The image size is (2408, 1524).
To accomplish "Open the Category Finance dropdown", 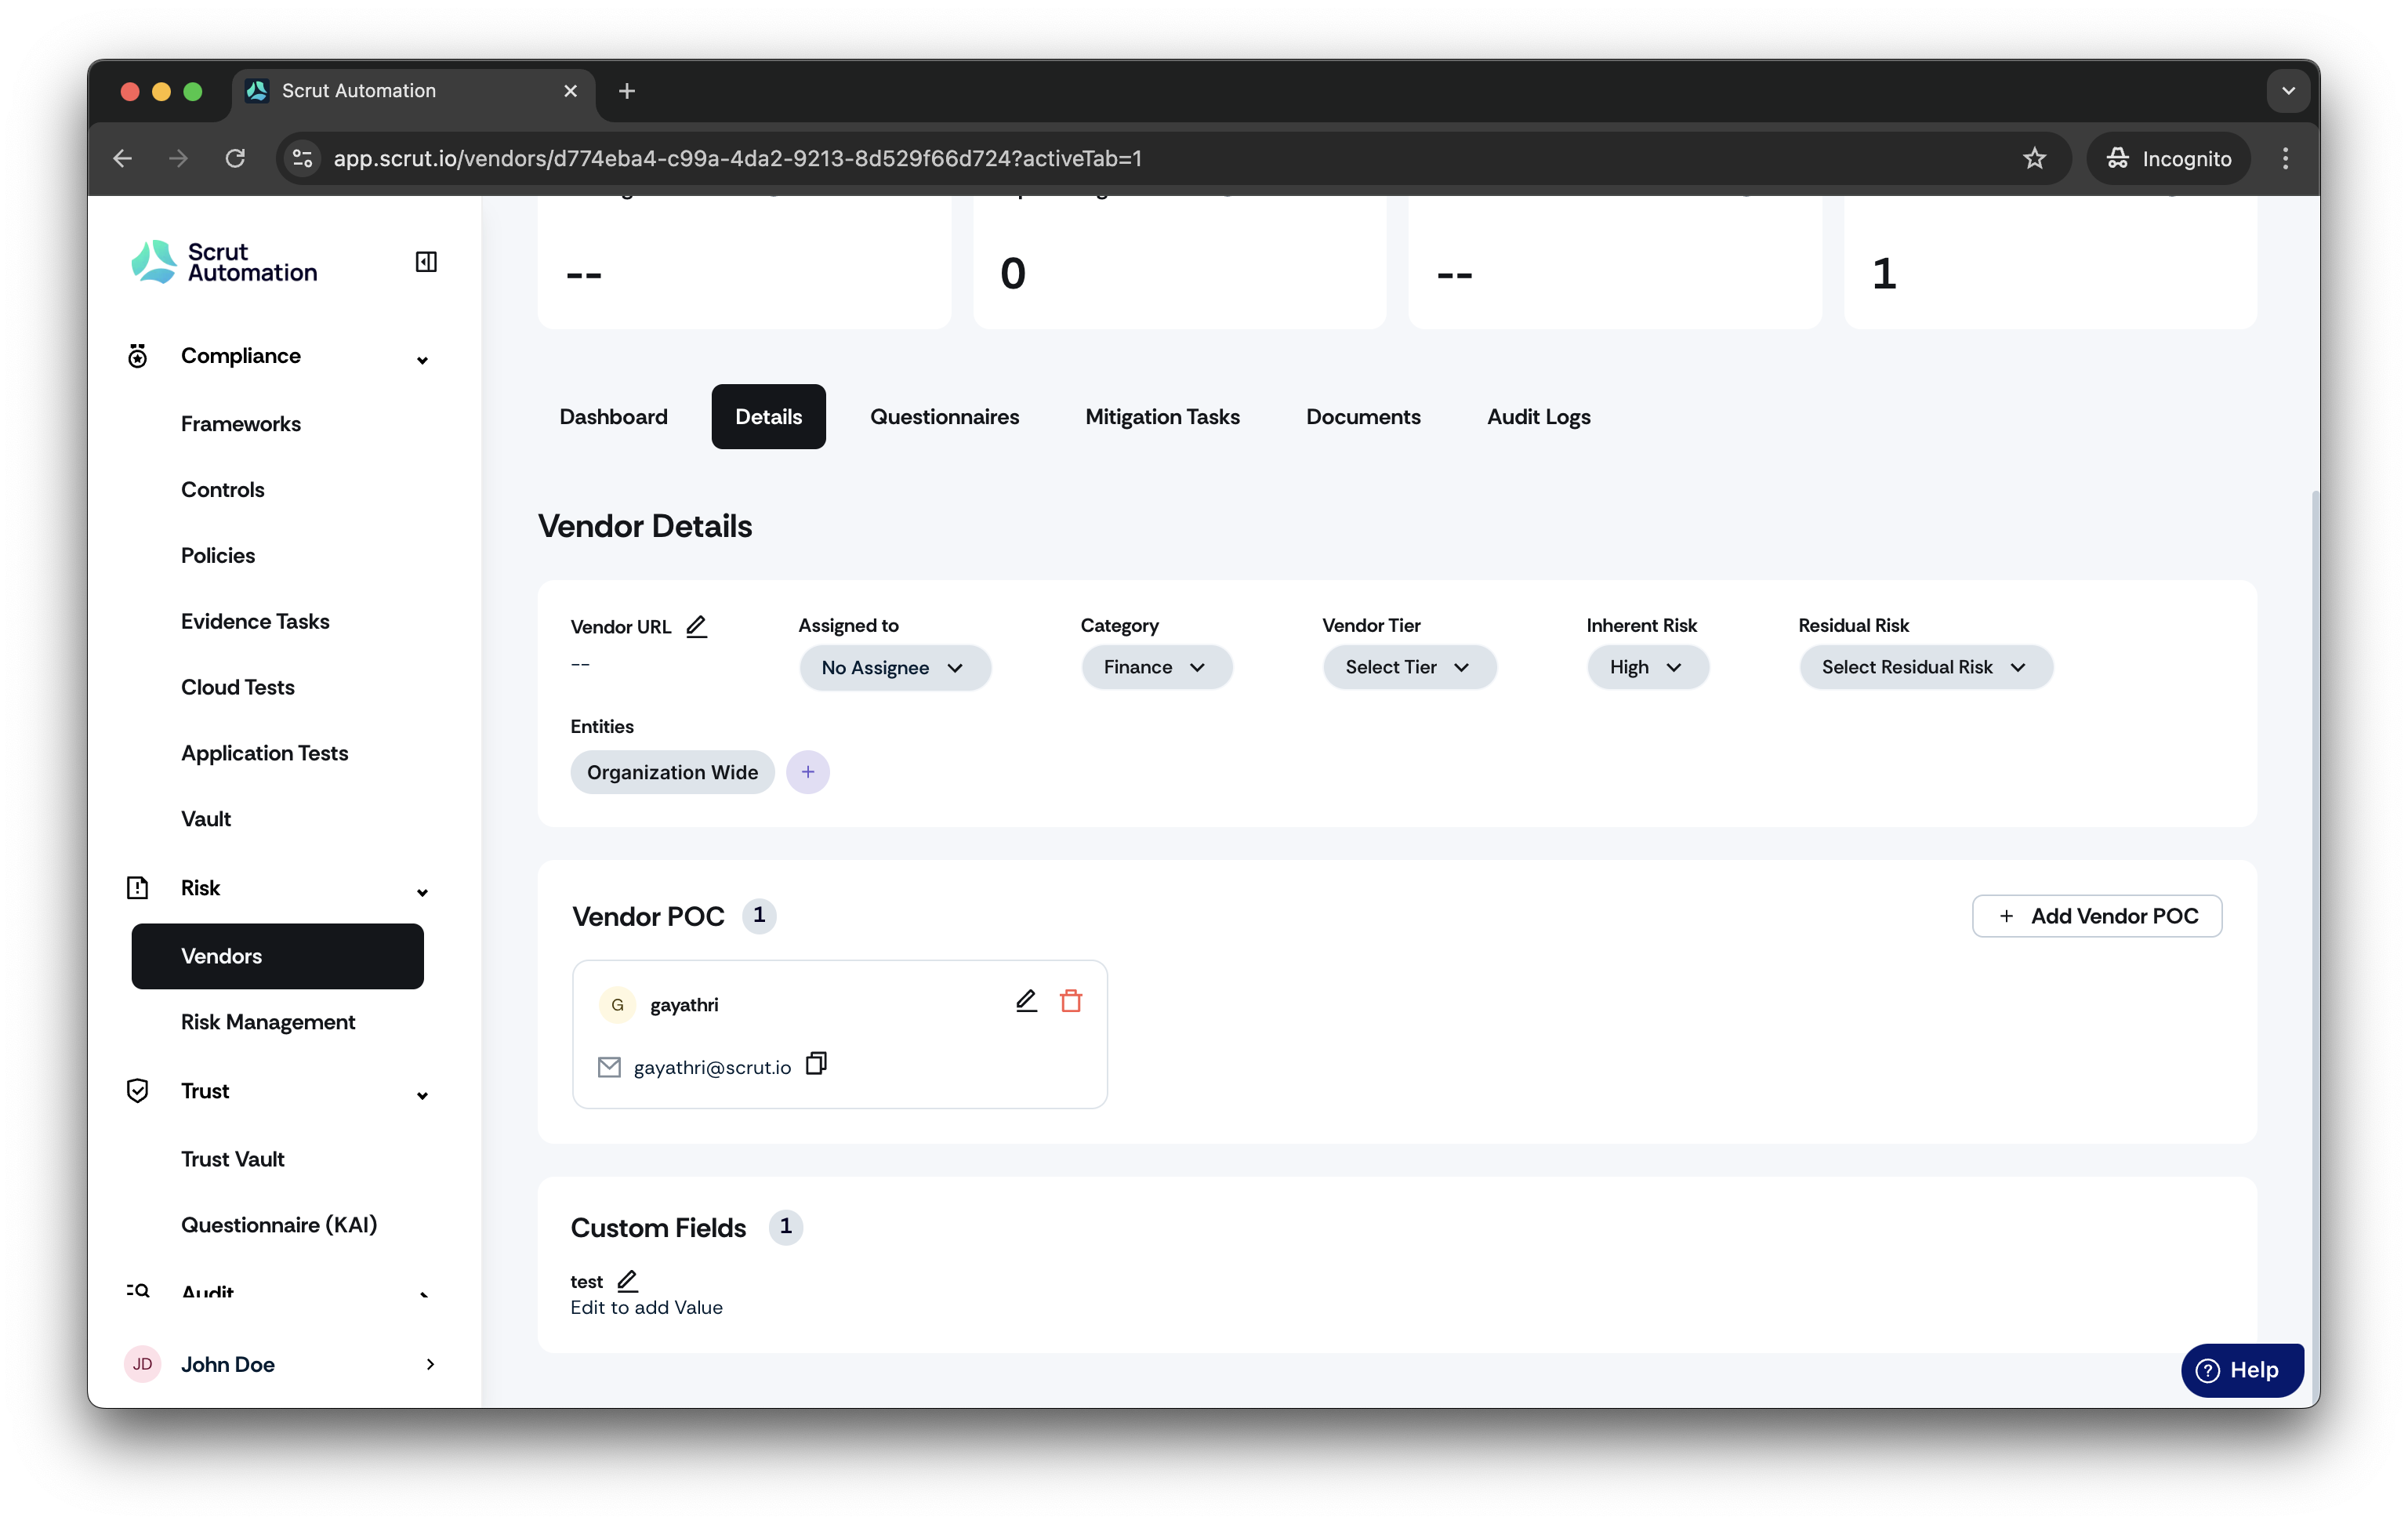I will pyautogui.click(x=1156, y=667).
